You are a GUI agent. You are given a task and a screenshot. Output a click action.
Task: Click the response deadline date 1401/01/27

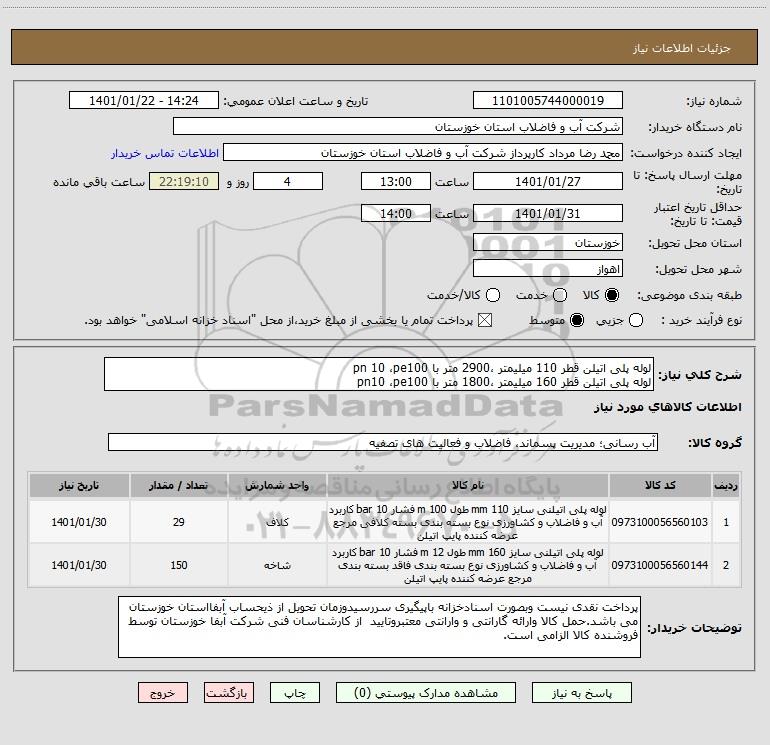point(548,182)
